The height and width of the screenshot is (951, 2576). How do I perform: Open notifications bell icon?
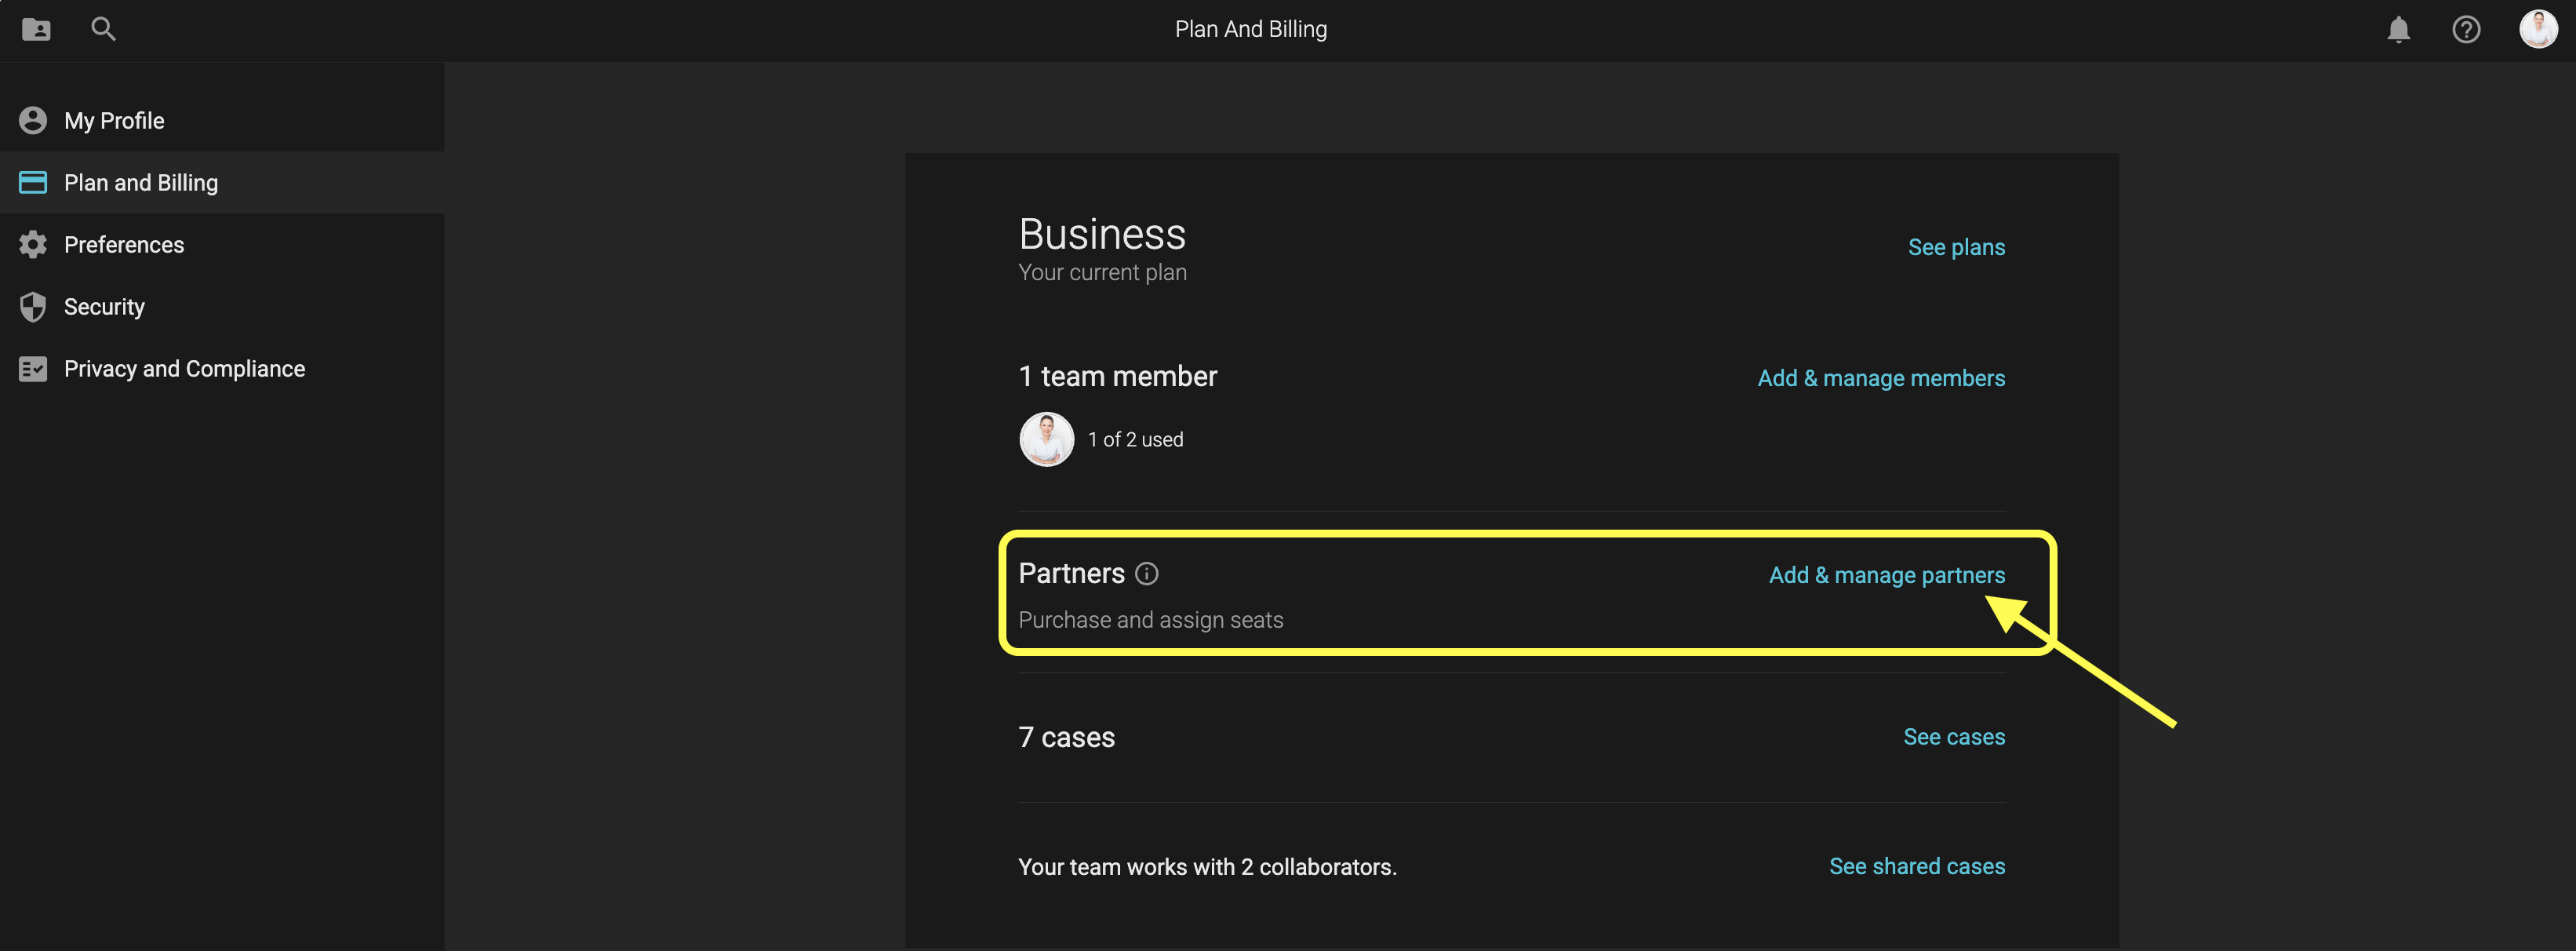[2398, 30]
